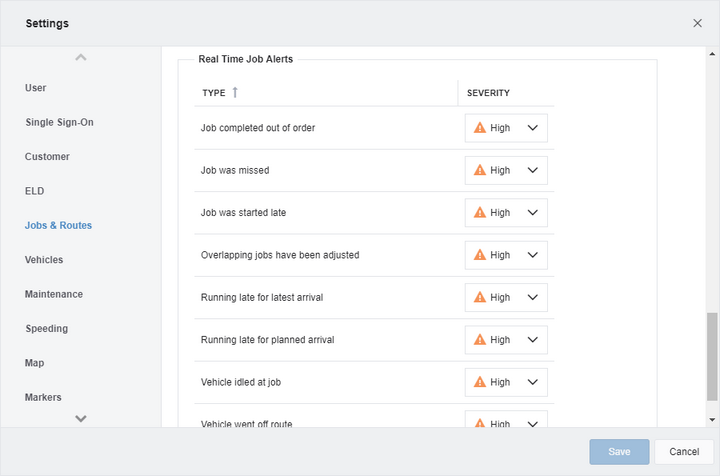Viewport: 720px width, 476px height.
Task: Click the warning icon for Job was missed
Action: tap(479, 170)
